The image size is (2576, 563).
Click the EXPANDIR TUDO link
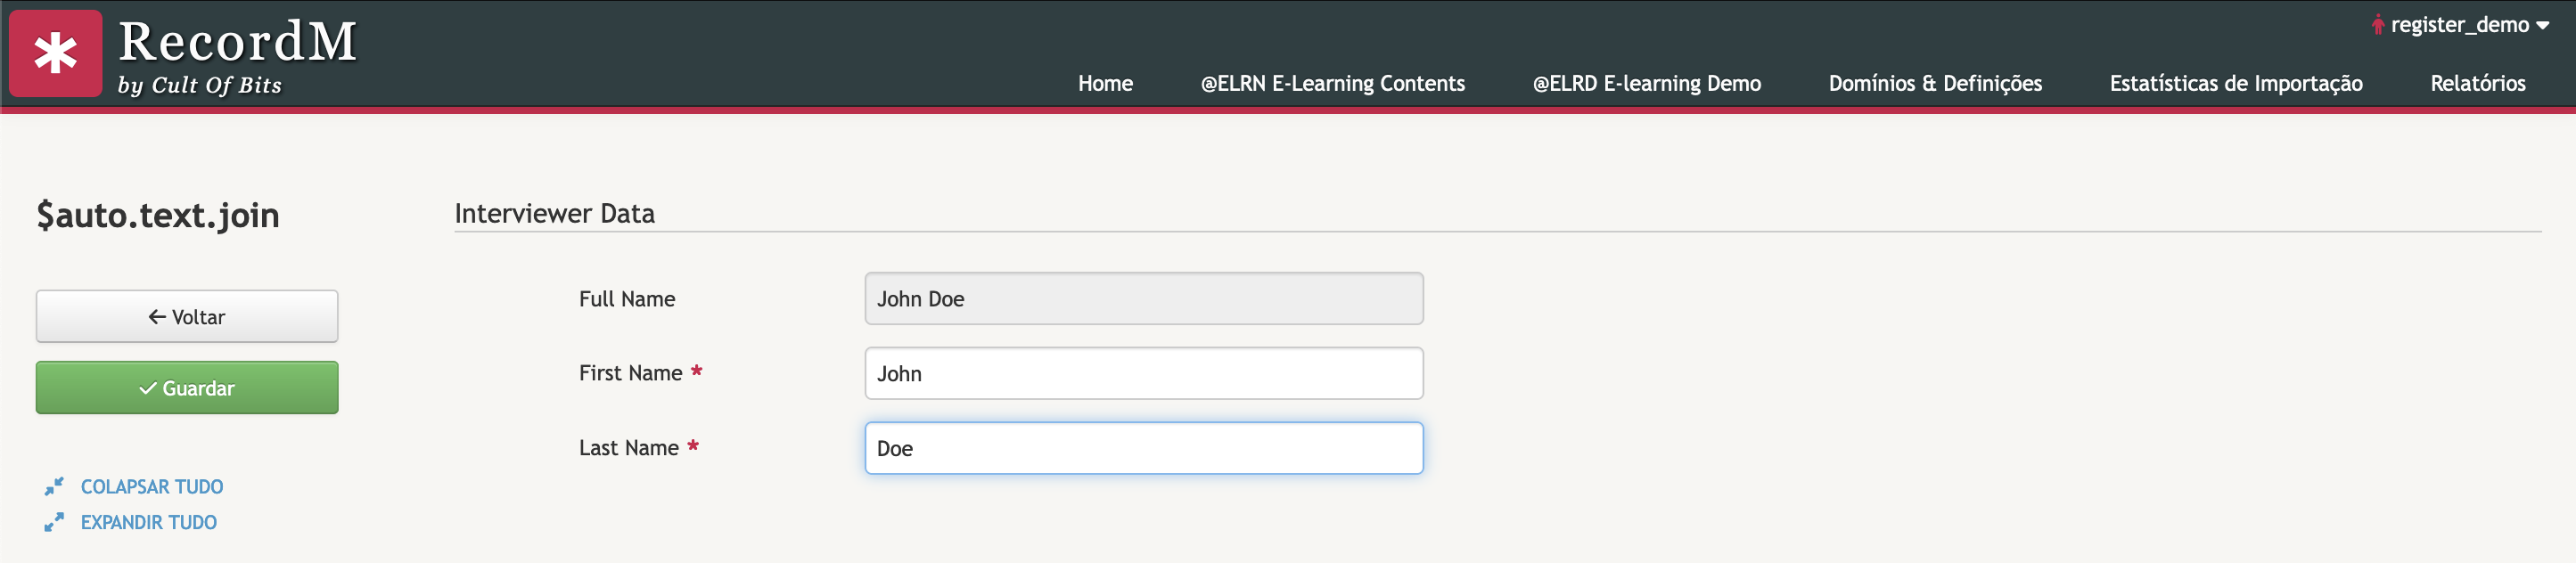[x=149, y=522]
